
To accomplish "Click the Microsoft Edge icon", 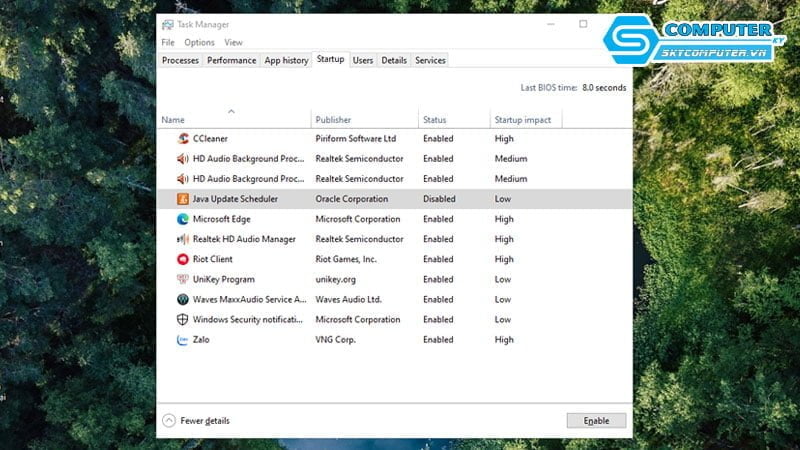I will 183,219.
